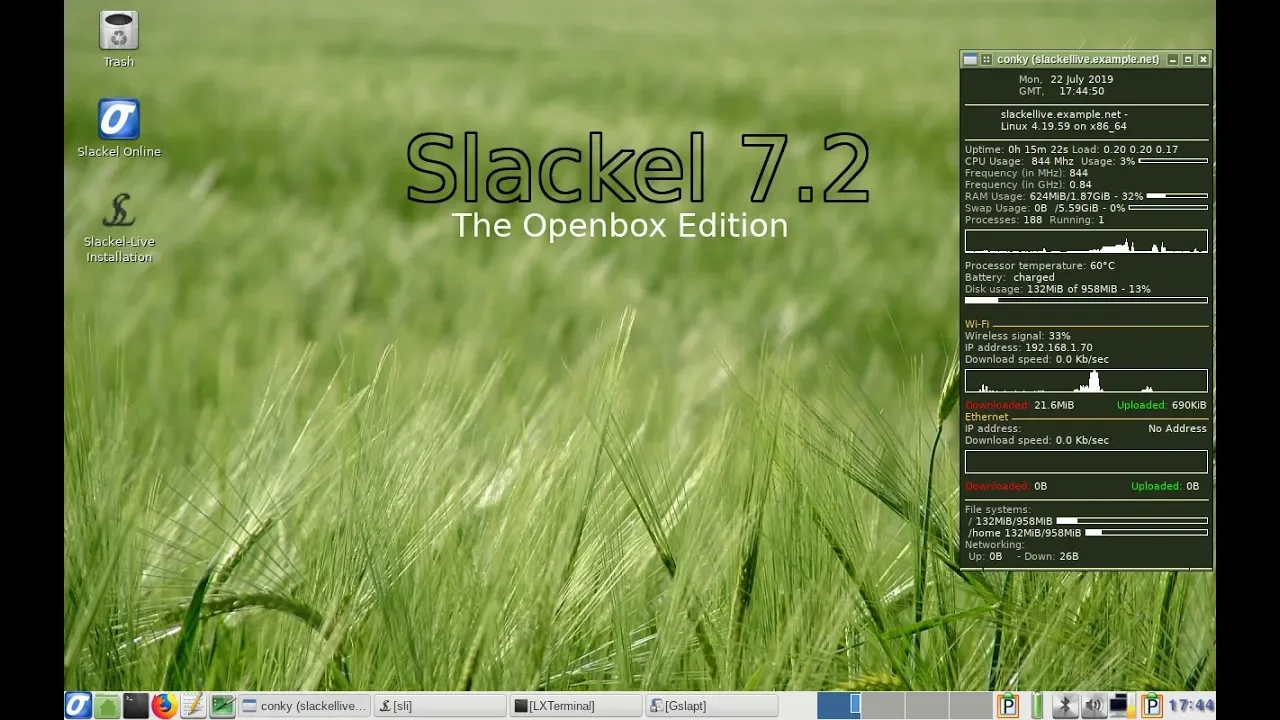Open the main menu at the taskbar's left end

coord(79,705)
